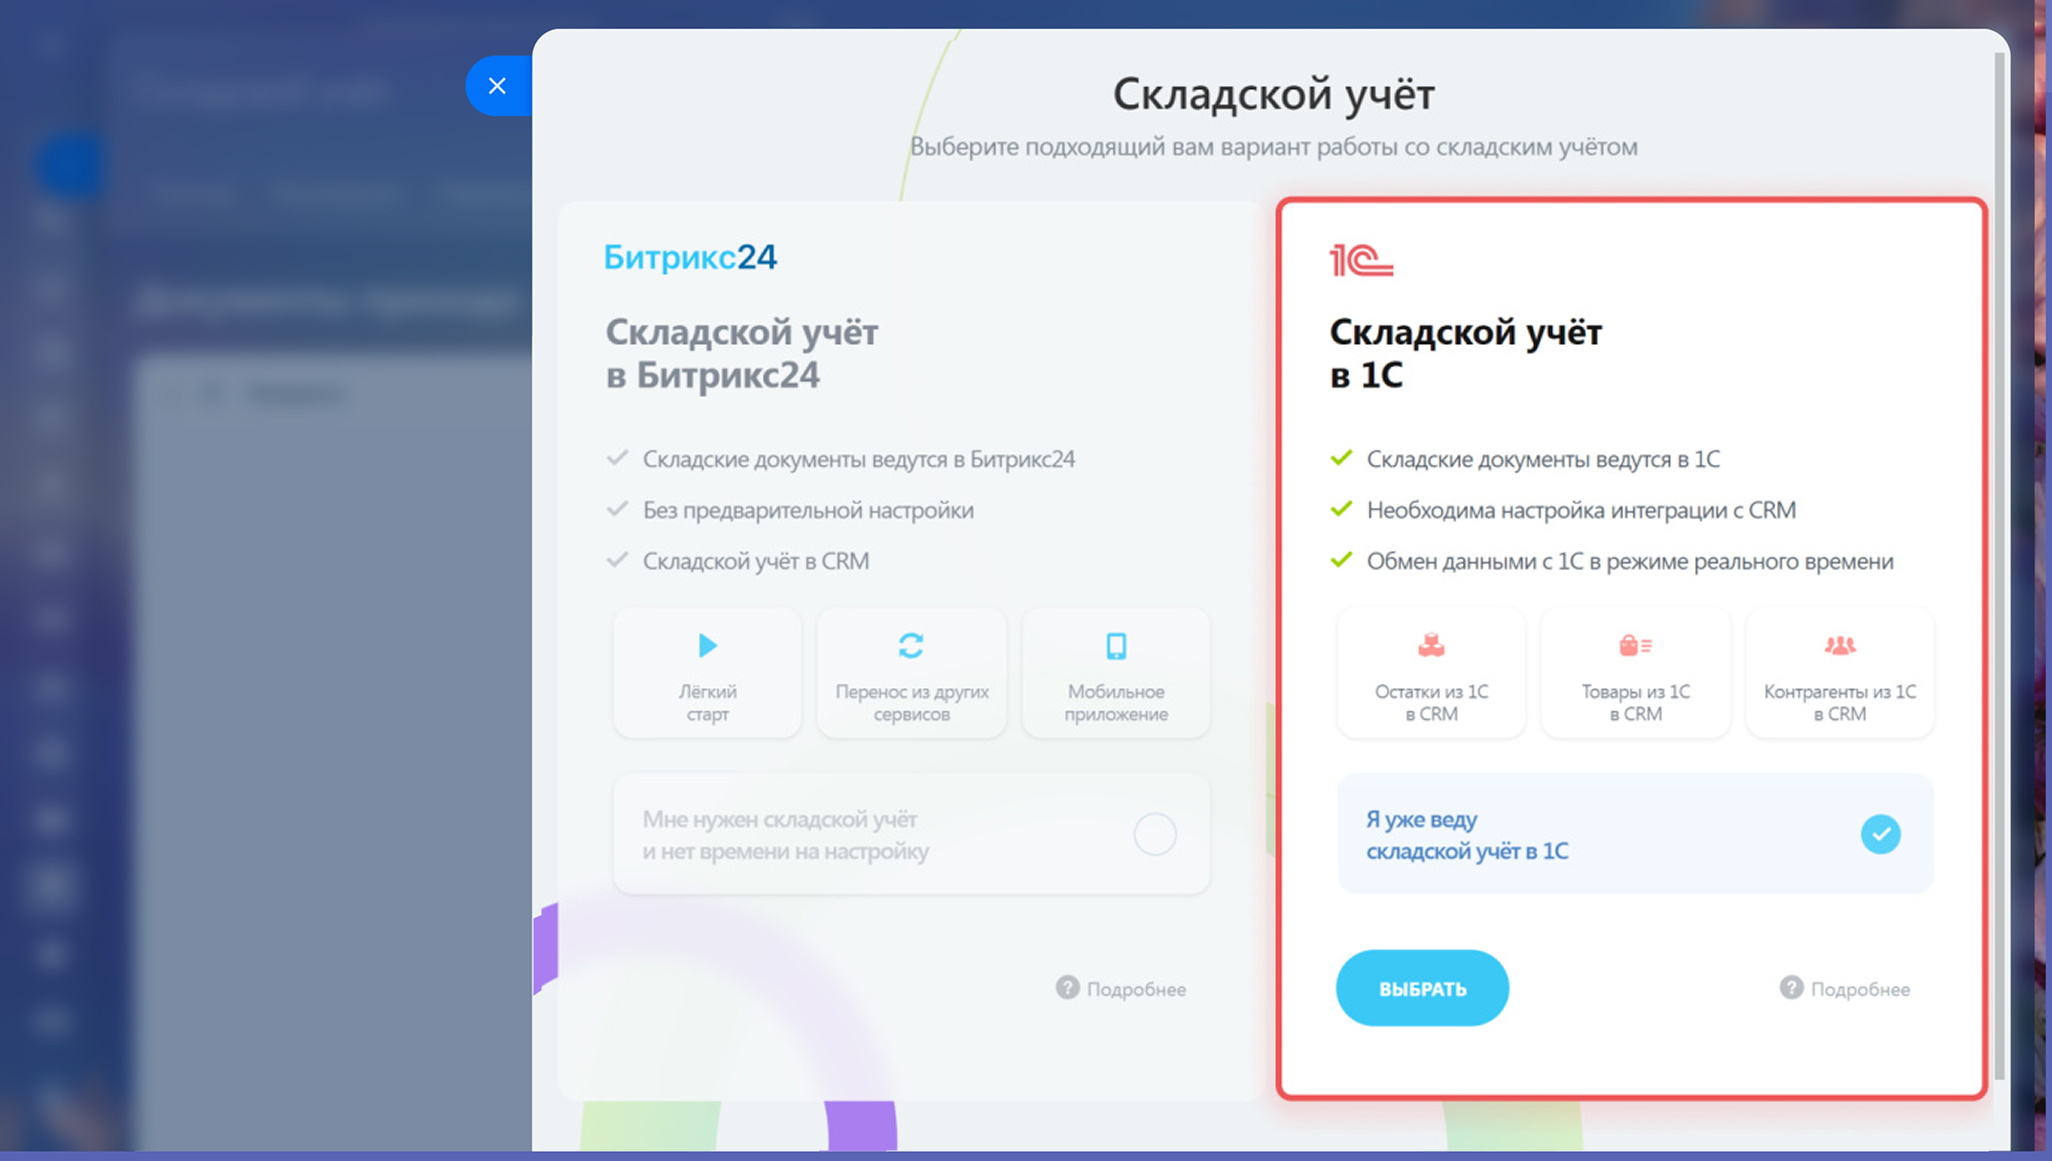Click text Необходима настройка интеграции с CRM
Screen dimensions: 2052x1161
(x=1581, y=510)
